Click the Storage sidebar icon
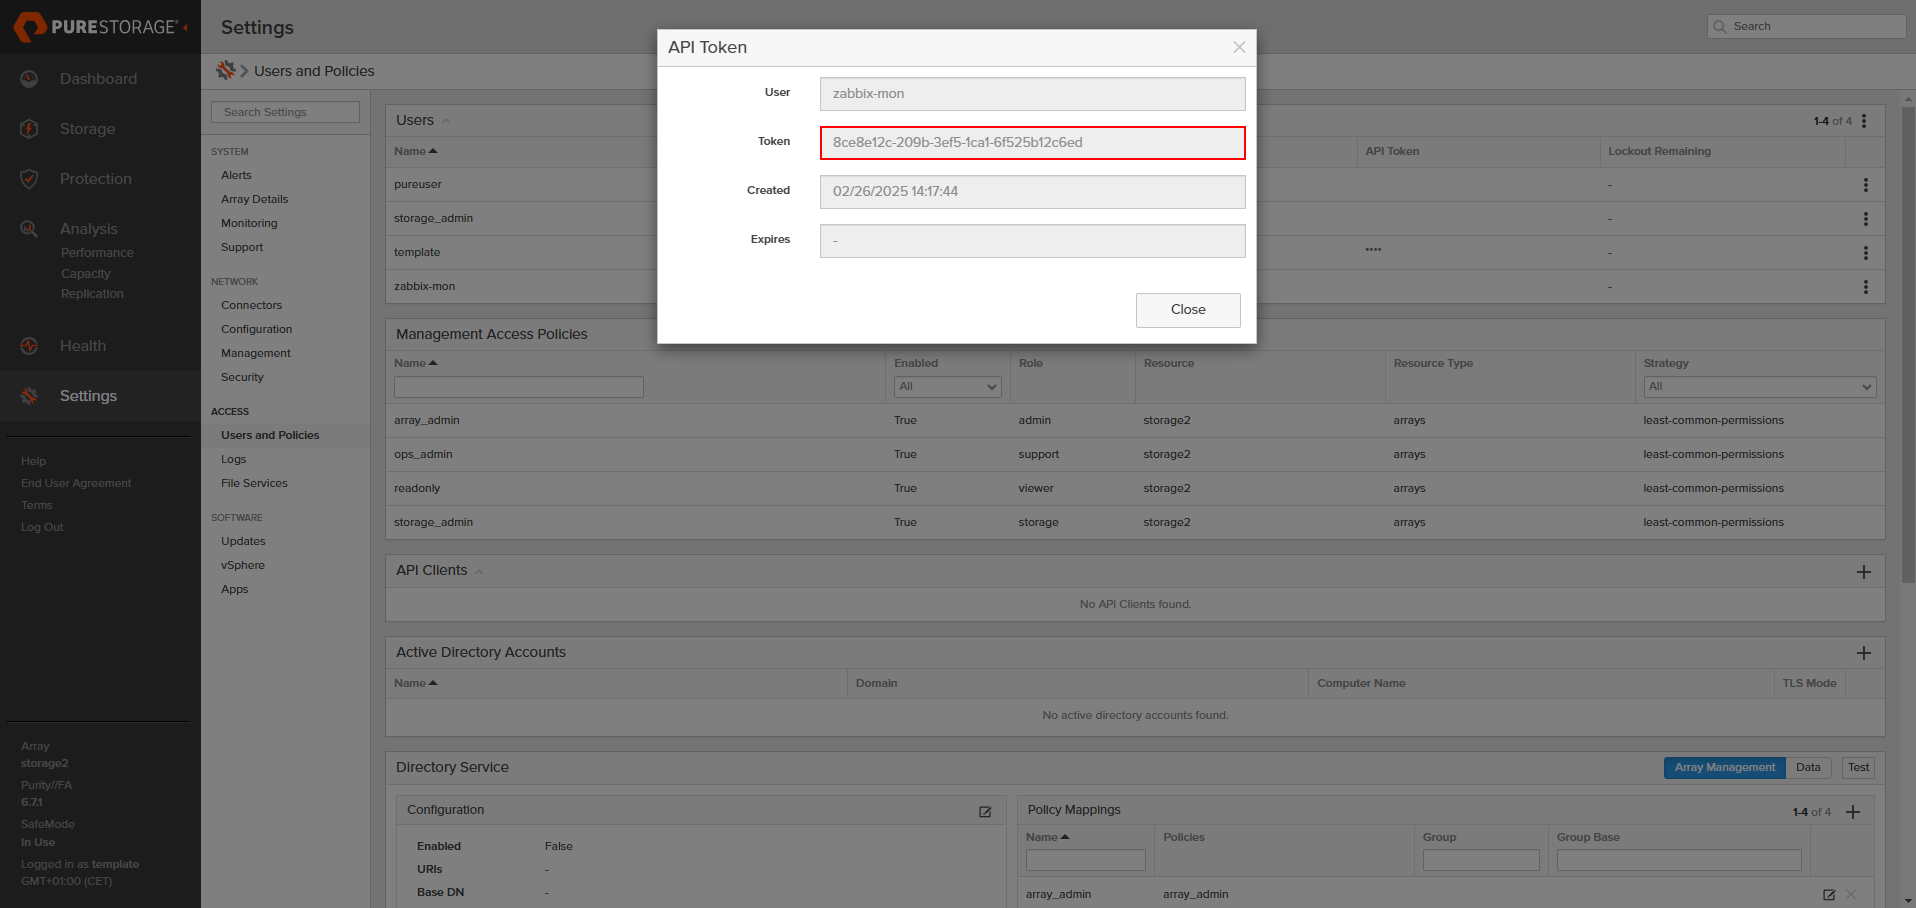This screenshot has width=1916, height=908. pos(29,129)
